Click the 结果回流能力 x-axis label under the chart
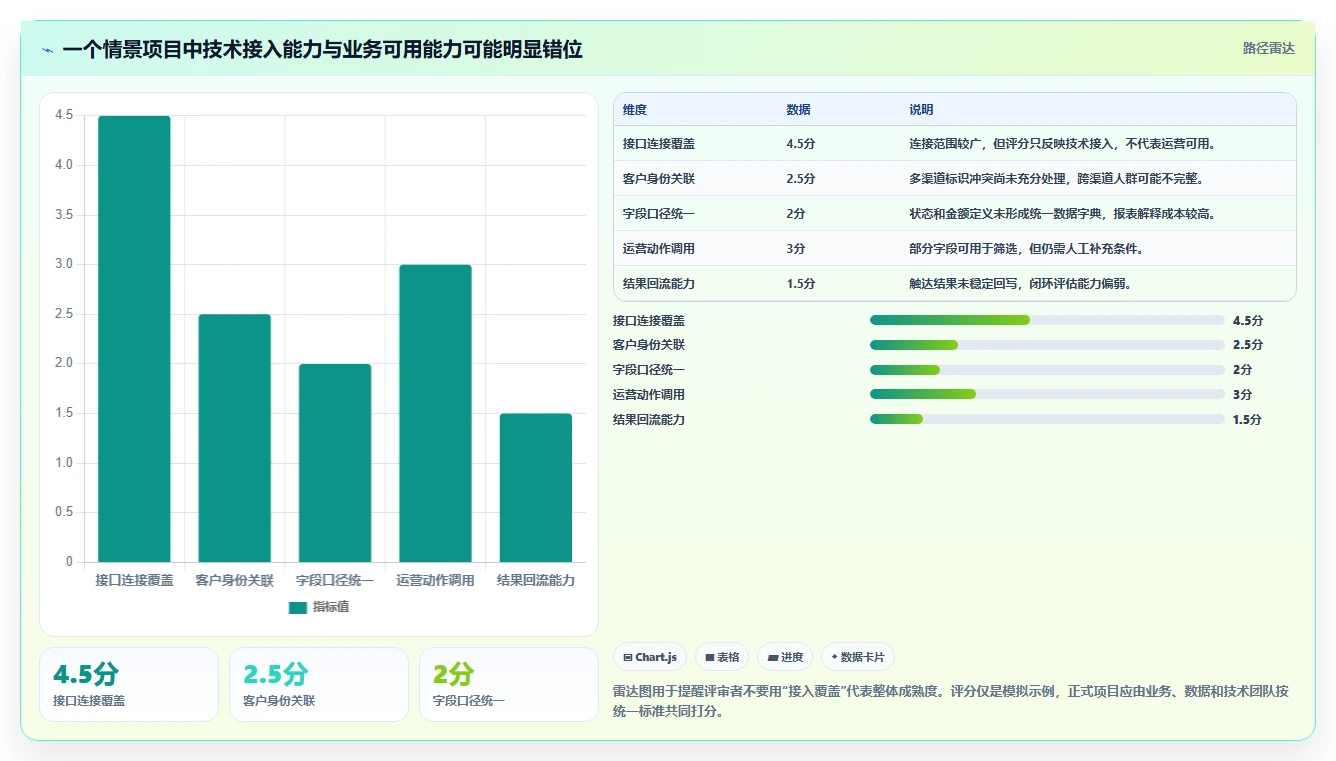Image resolution: width=1336 pixels, height=761 pixels. 536,580
